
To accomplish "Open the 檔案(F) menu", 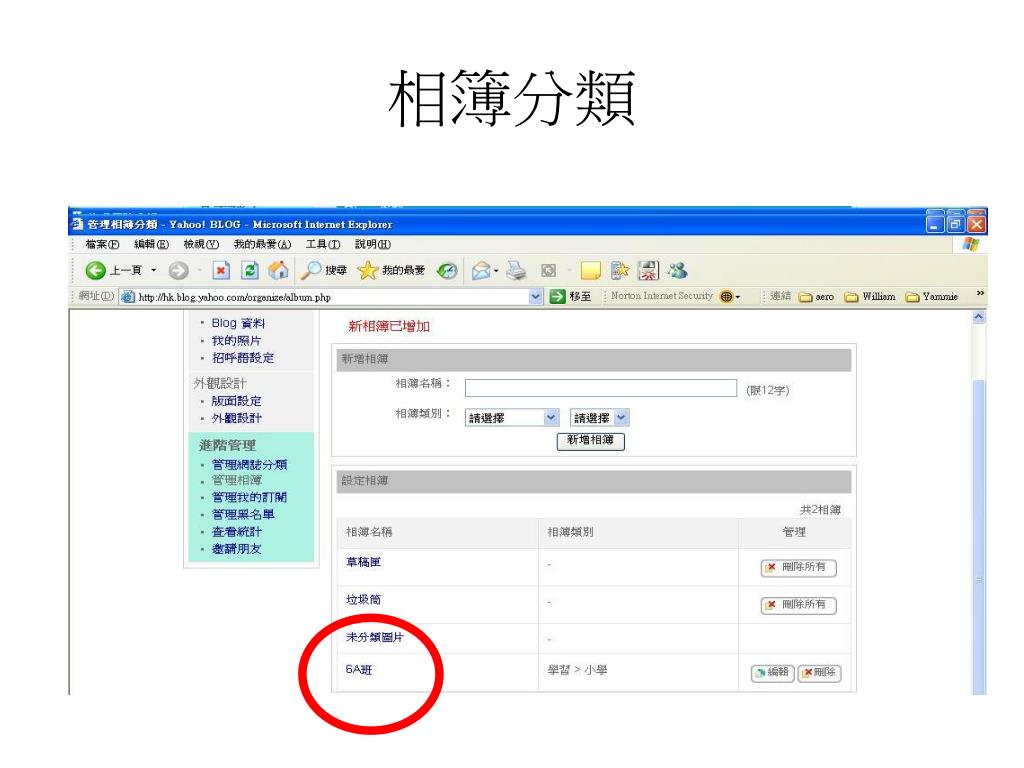I will click(x=103, y=244).
